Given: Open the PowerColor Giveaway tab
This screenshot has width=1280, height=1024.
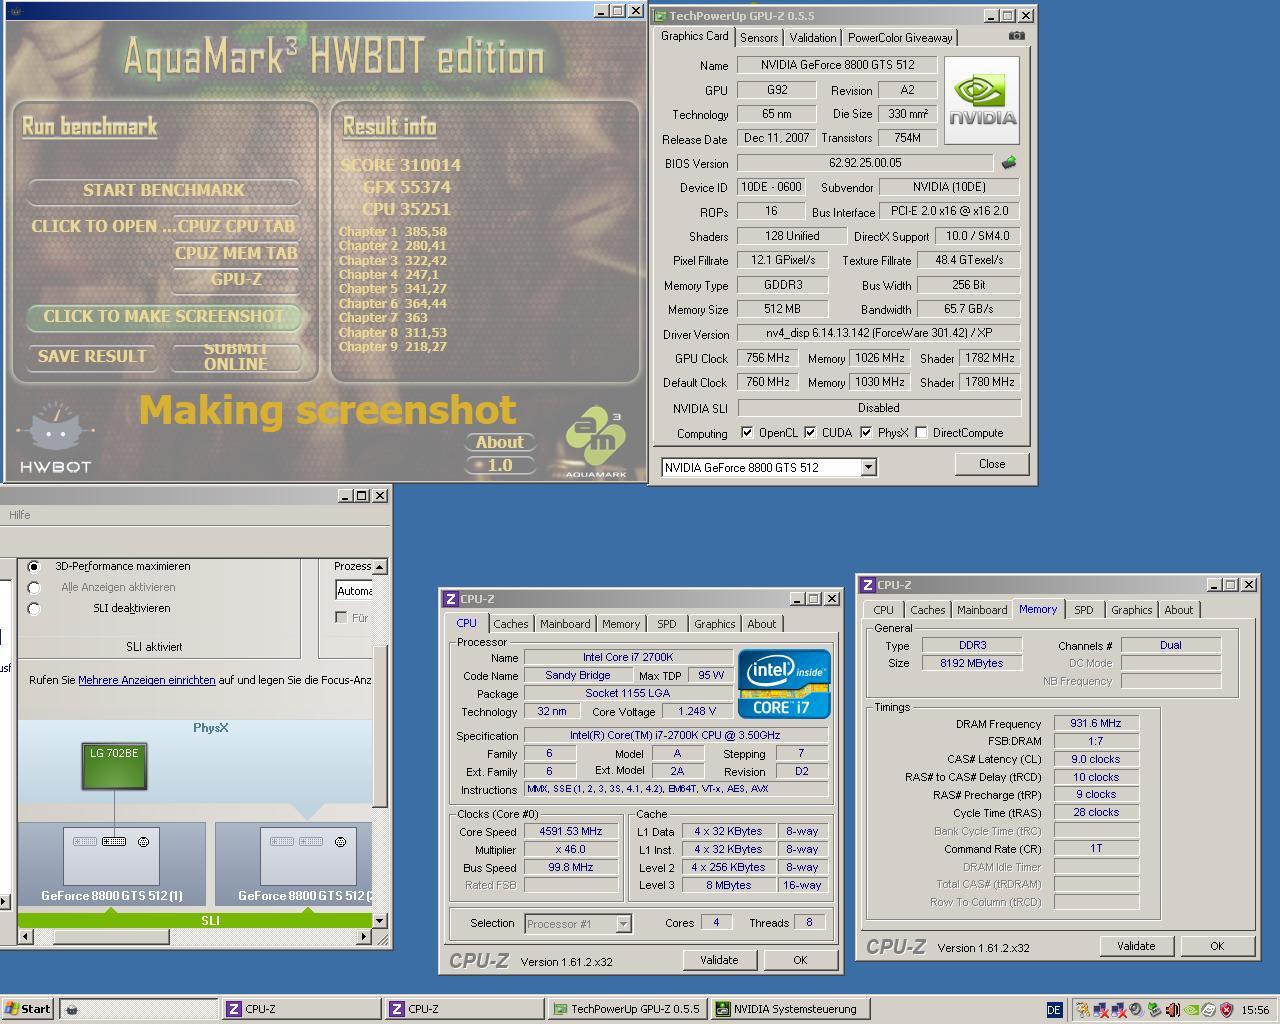Looking at the screenshot, I should (900, 38).
